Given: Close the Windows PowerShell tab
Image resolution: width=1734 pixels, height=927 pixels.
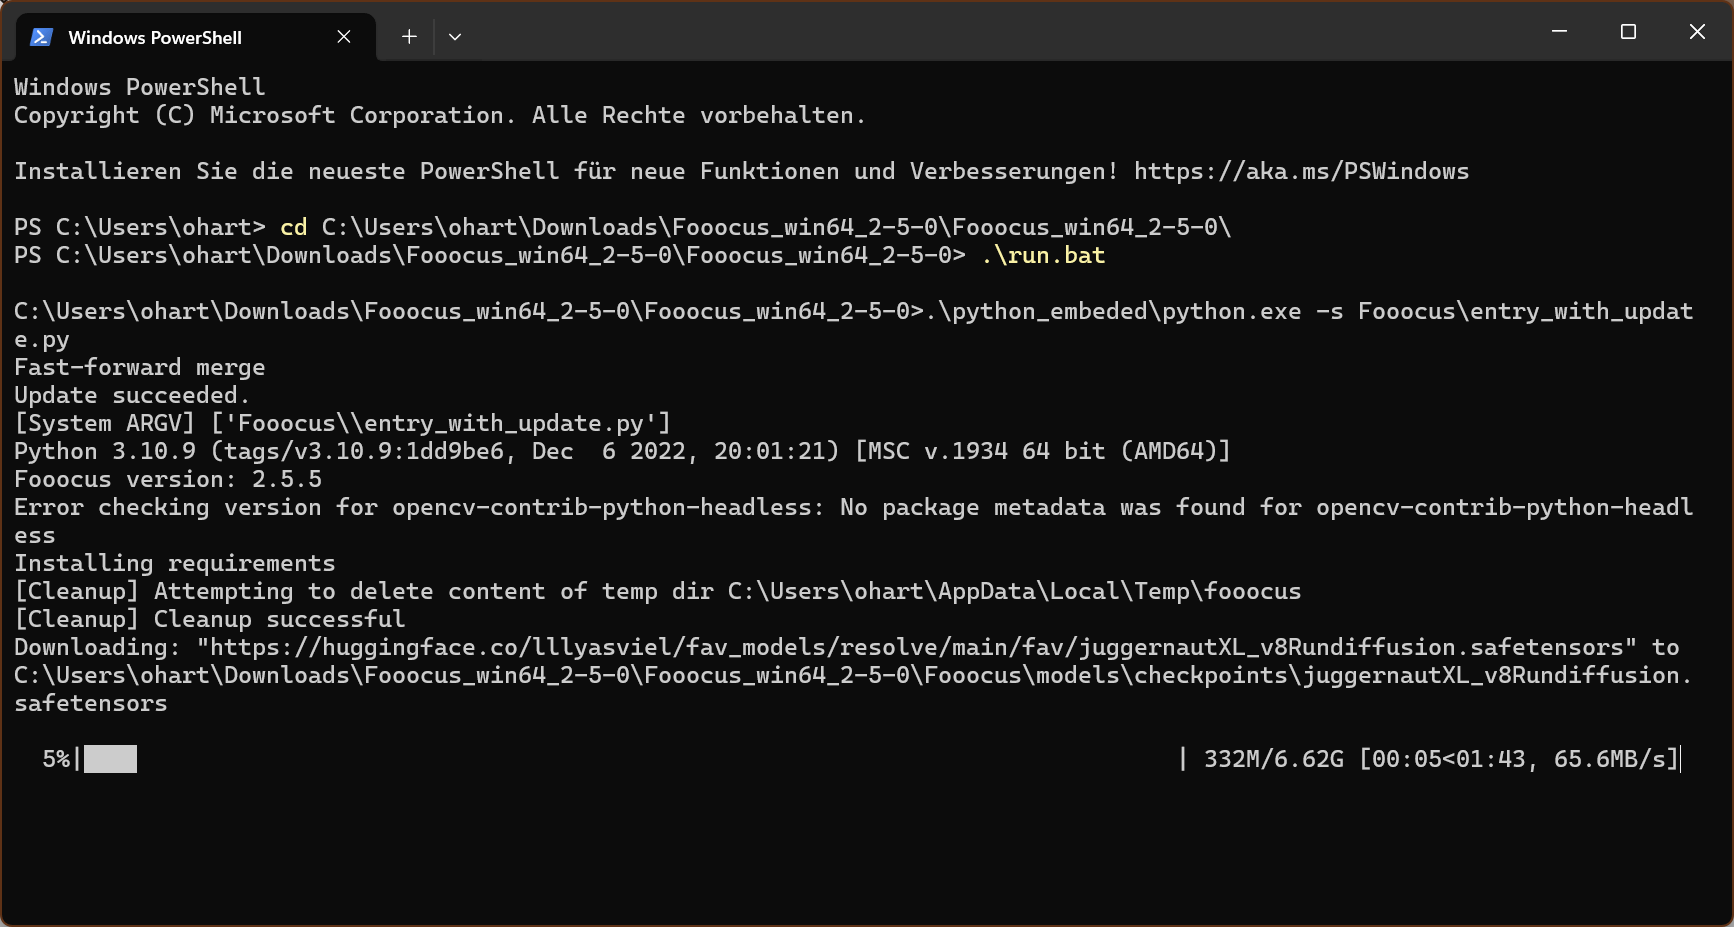Looking at the screenshot, I should point(344,37).
